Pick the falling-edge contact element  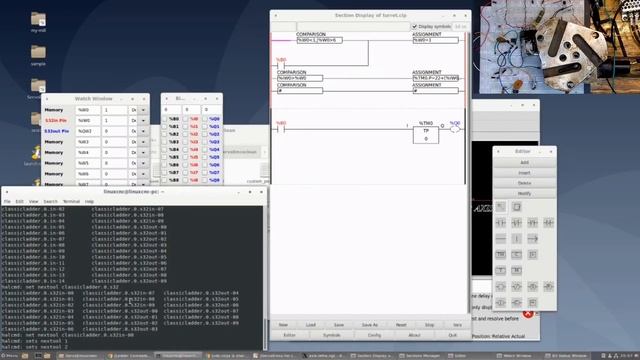click(x=549, y=222)
